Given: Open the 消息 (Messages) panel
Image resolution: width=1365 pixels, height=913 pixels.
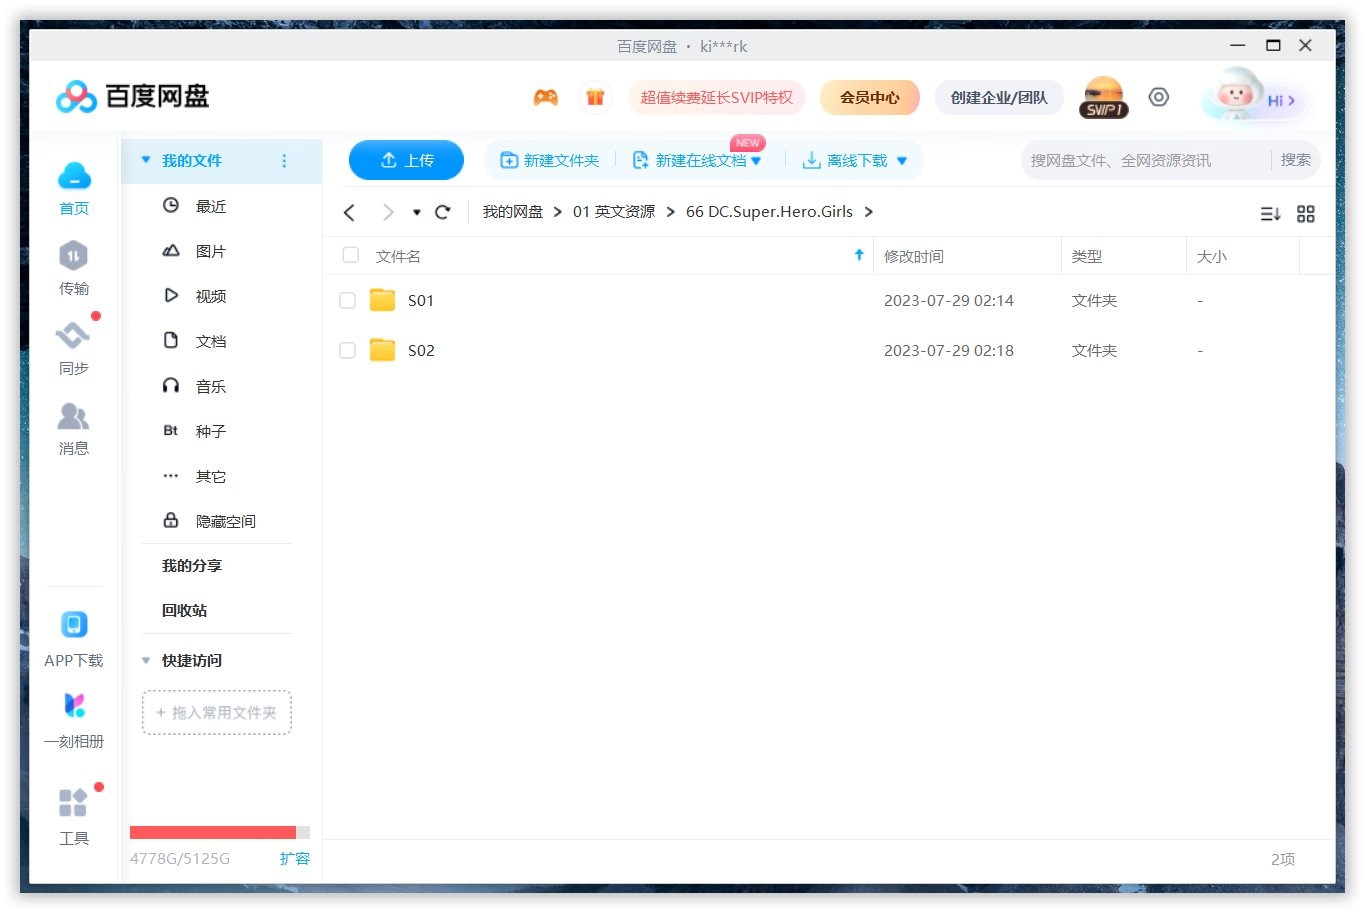Looking at the screenshot, I should click(73, 428).
